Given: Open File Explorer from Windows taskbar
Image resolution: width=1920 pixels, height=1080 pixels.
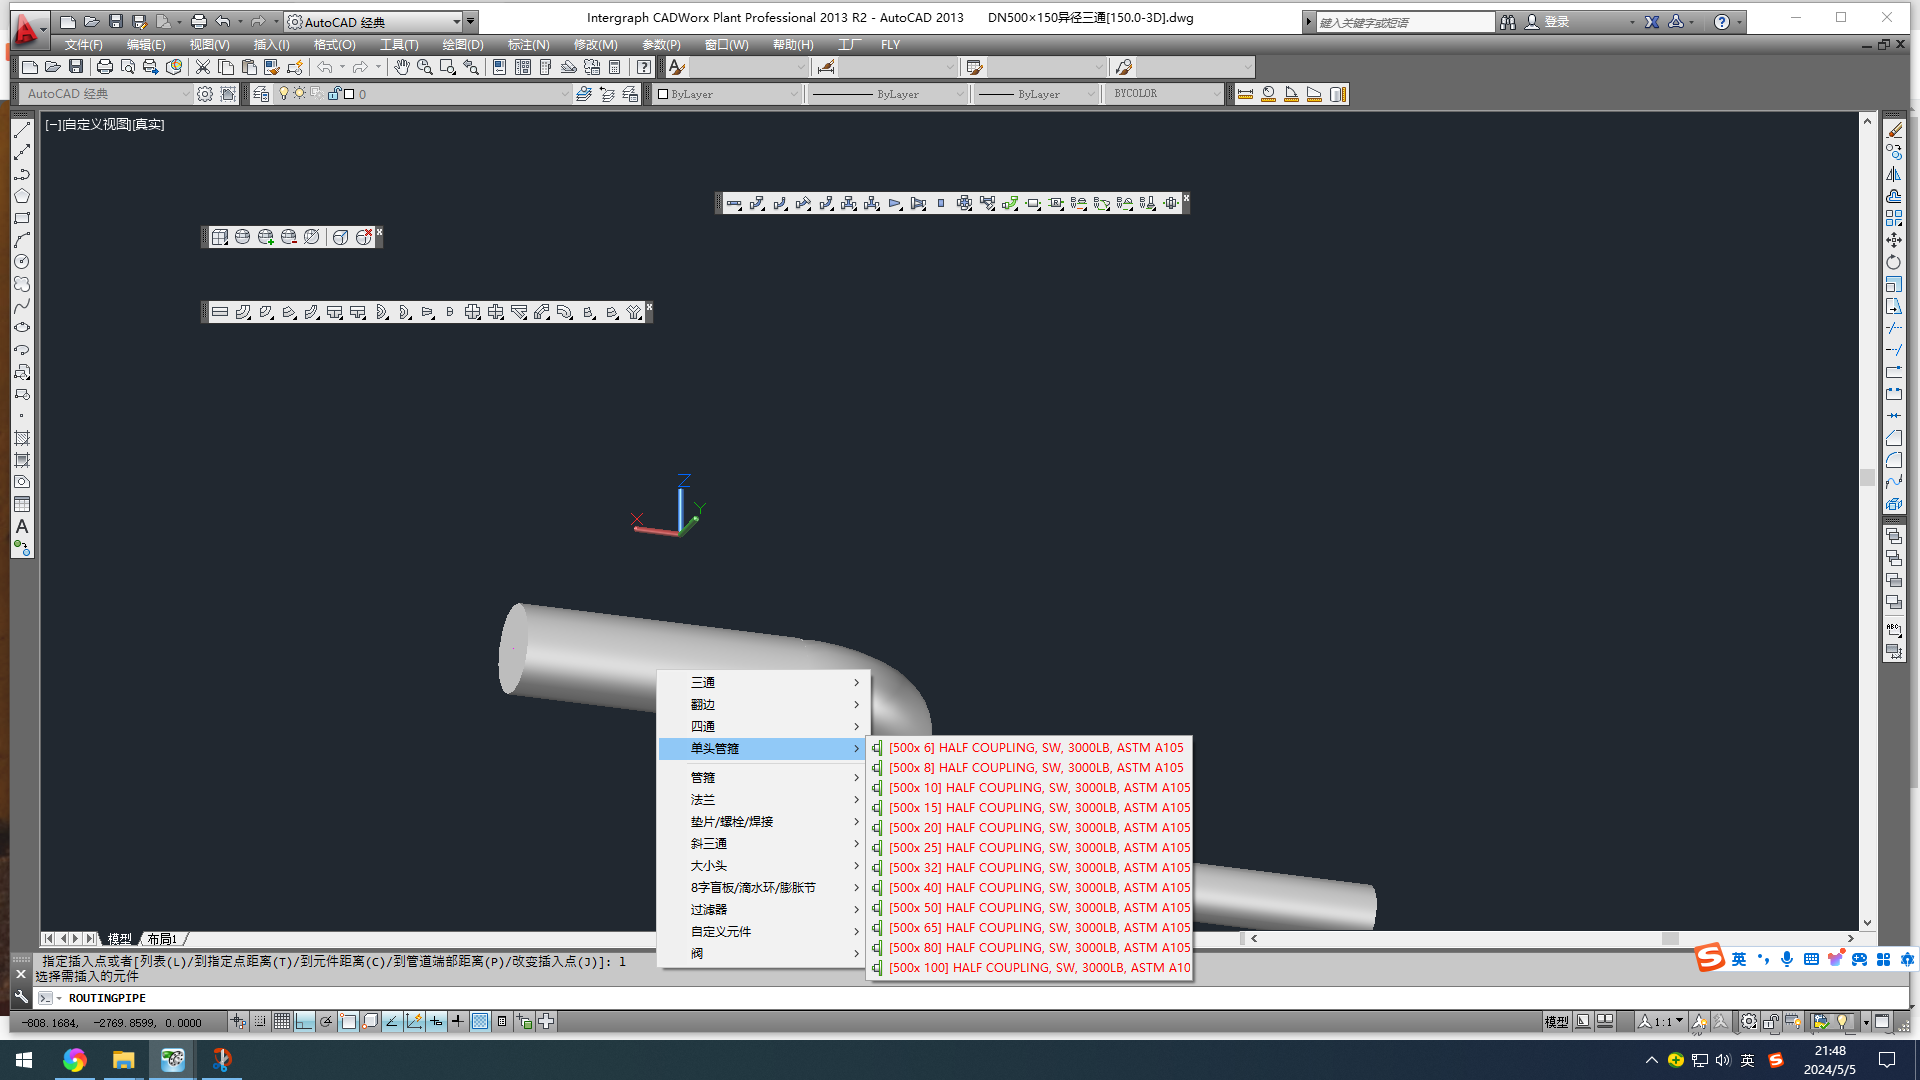Looking at the screenshot, I should 123,1060.
